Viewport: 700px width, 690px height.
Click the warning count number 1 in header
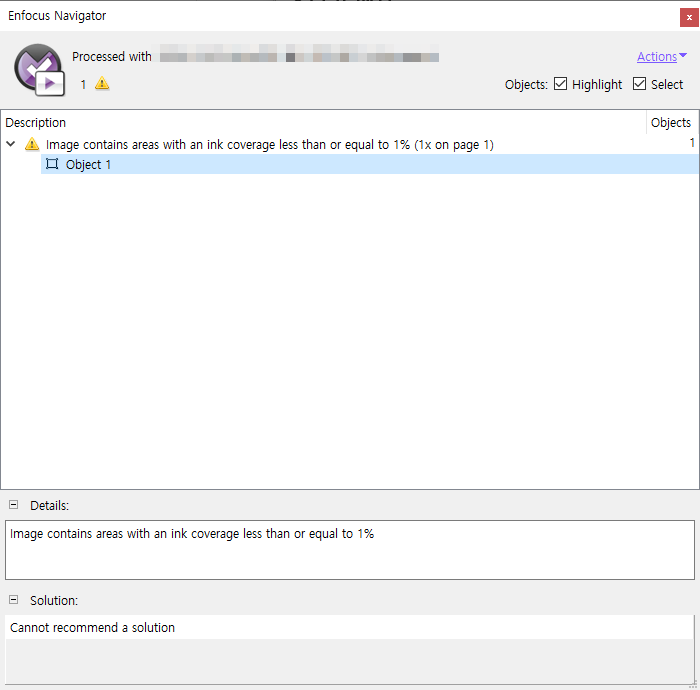click(84, 84)
